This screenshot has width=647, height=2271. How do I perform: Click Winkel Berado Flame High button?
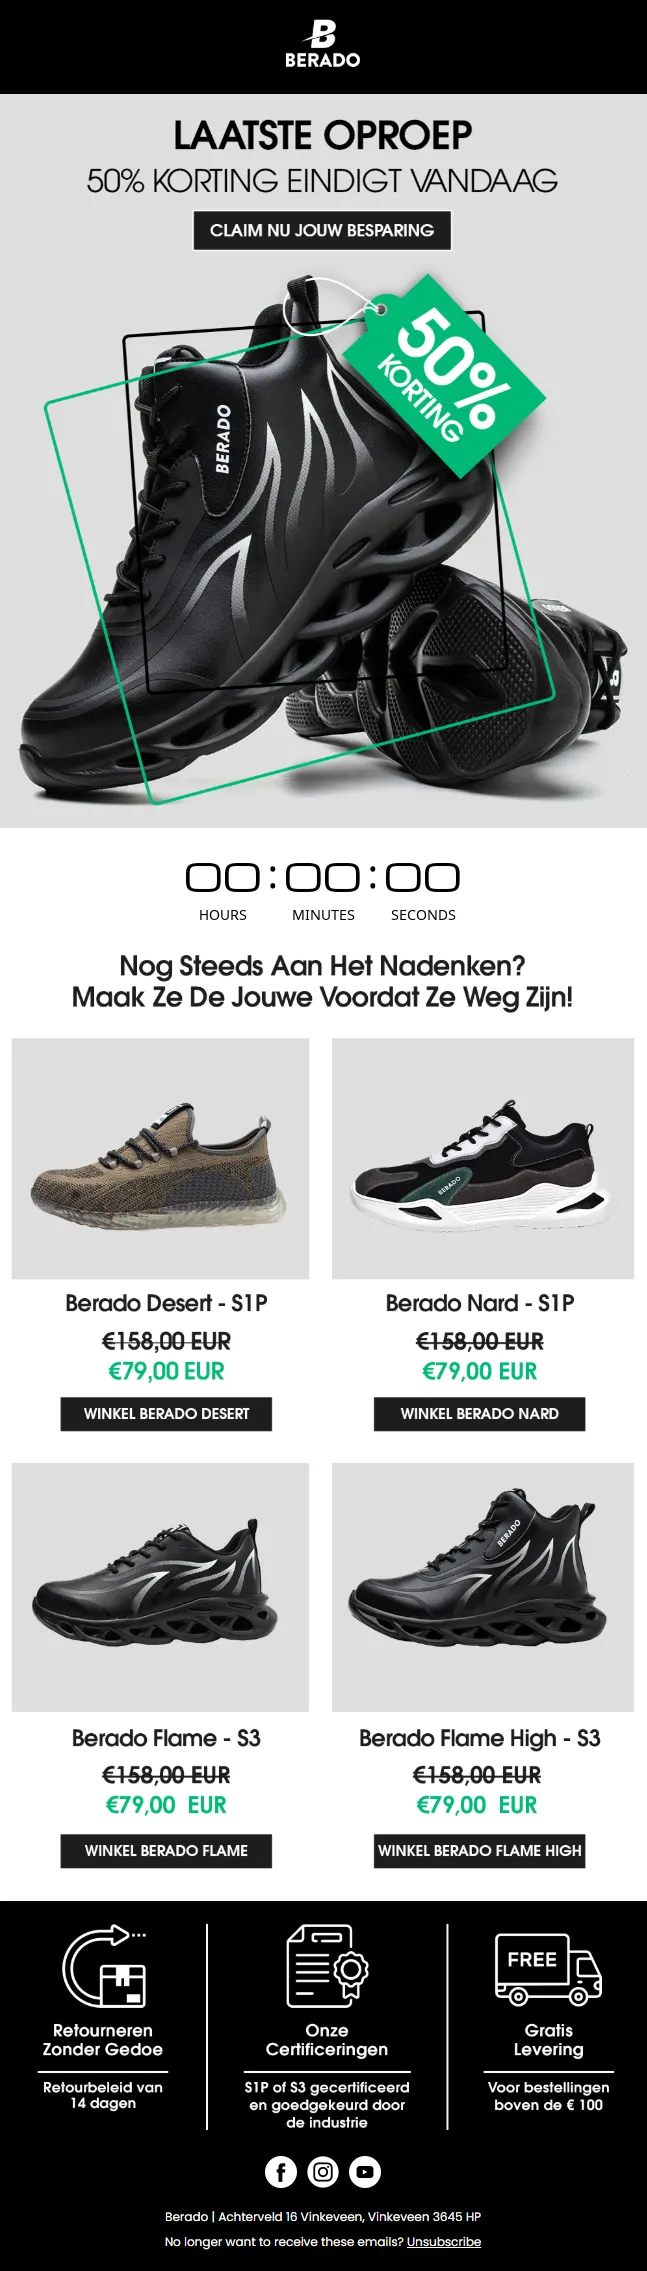[479, 1850]
